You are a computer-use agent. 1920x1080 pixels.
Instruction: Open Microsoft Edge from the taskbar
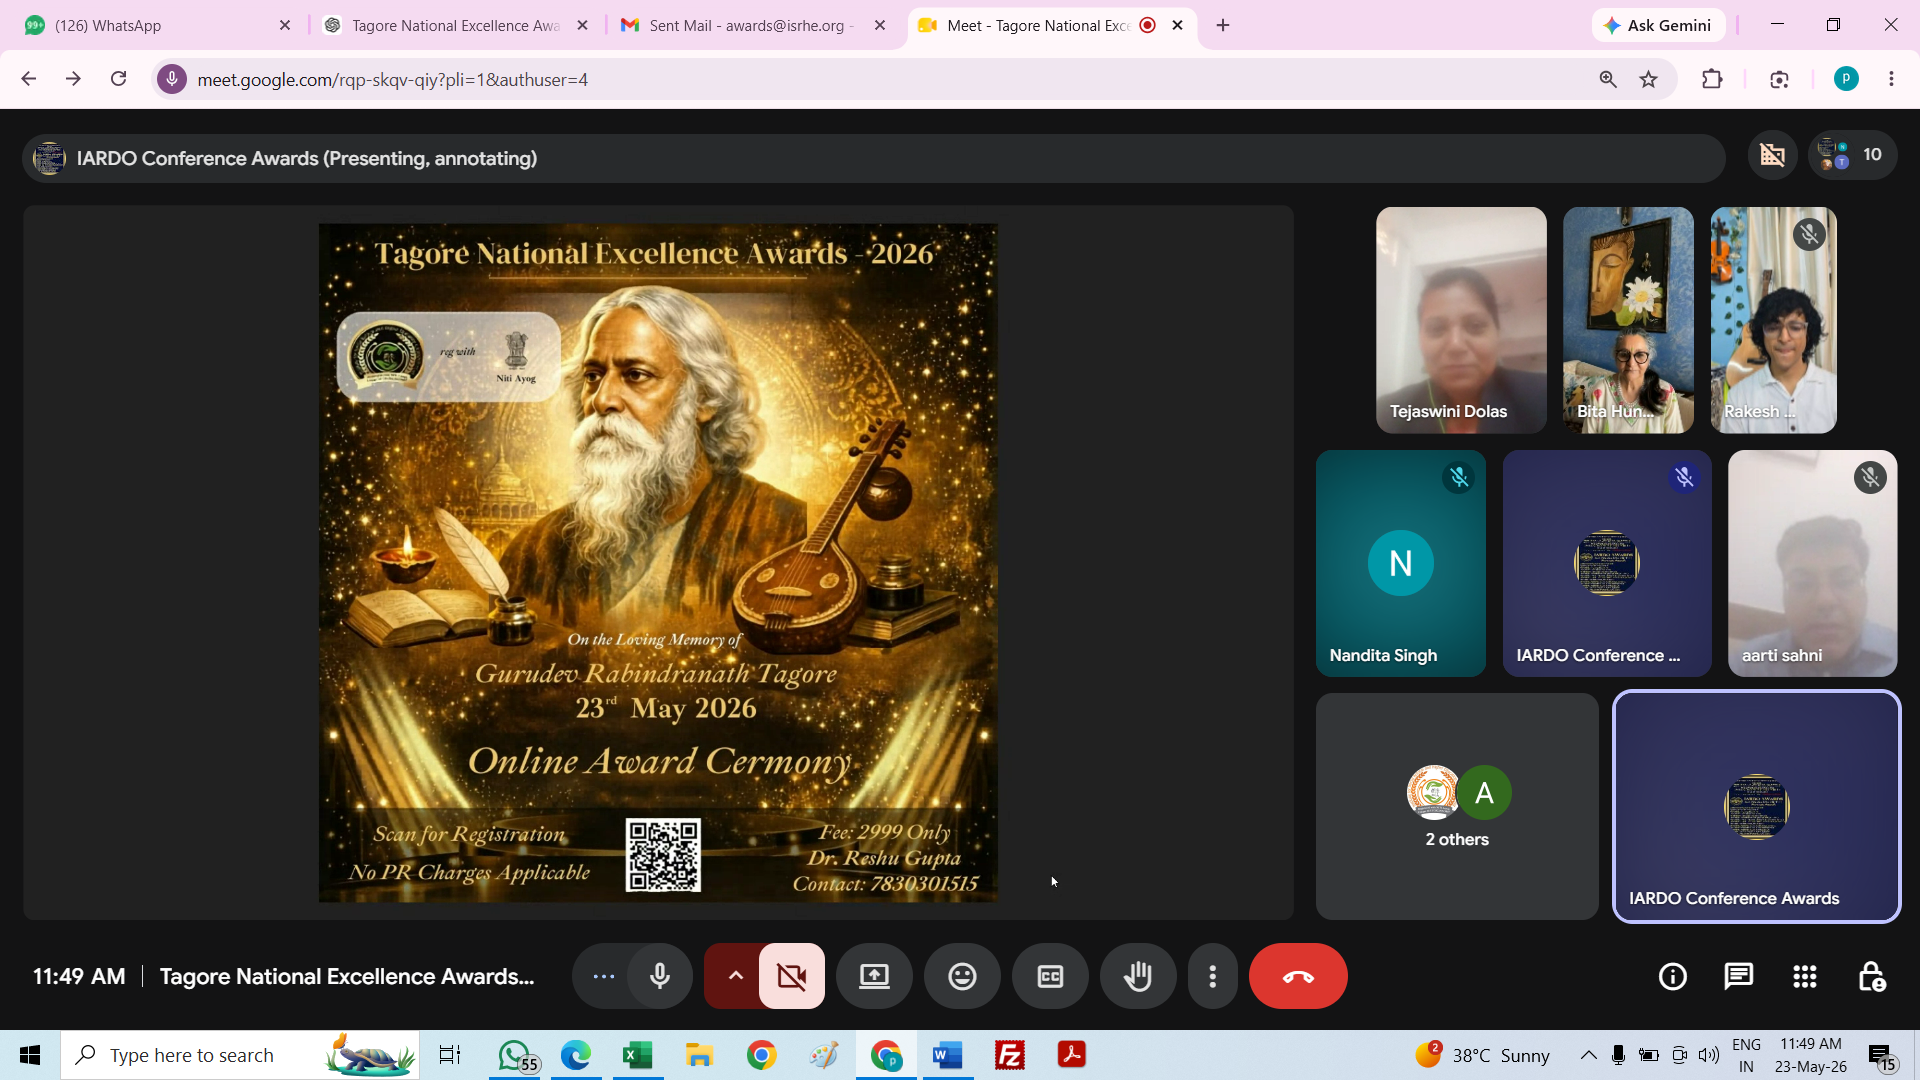coord(576,1055)
